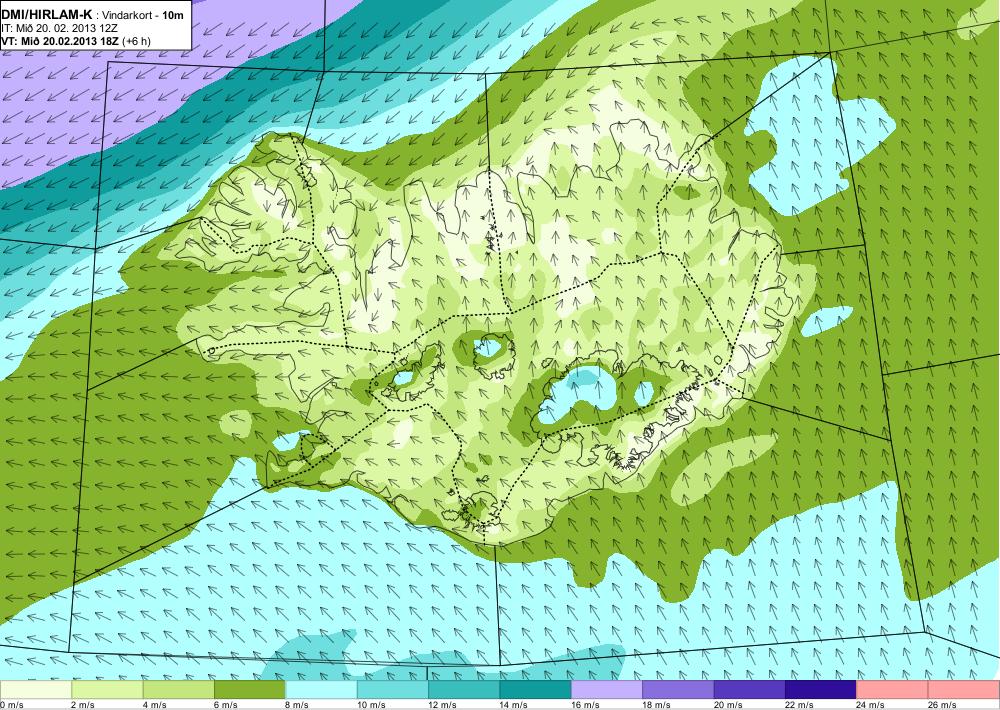Click the '20 m/s' legend label

point(728,705)
